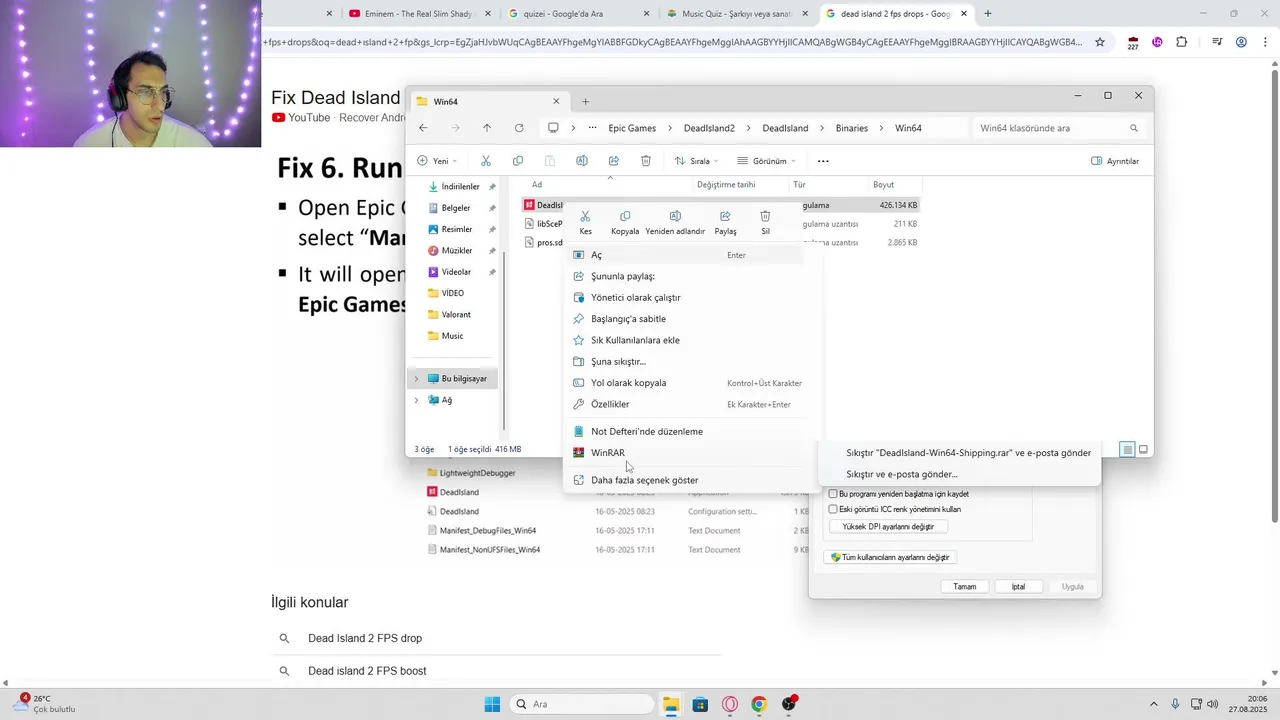Select 'Yol olarak kopyala' menu entry
The width and height of the screenshot is (1280, 720).
tap(686, 383)
